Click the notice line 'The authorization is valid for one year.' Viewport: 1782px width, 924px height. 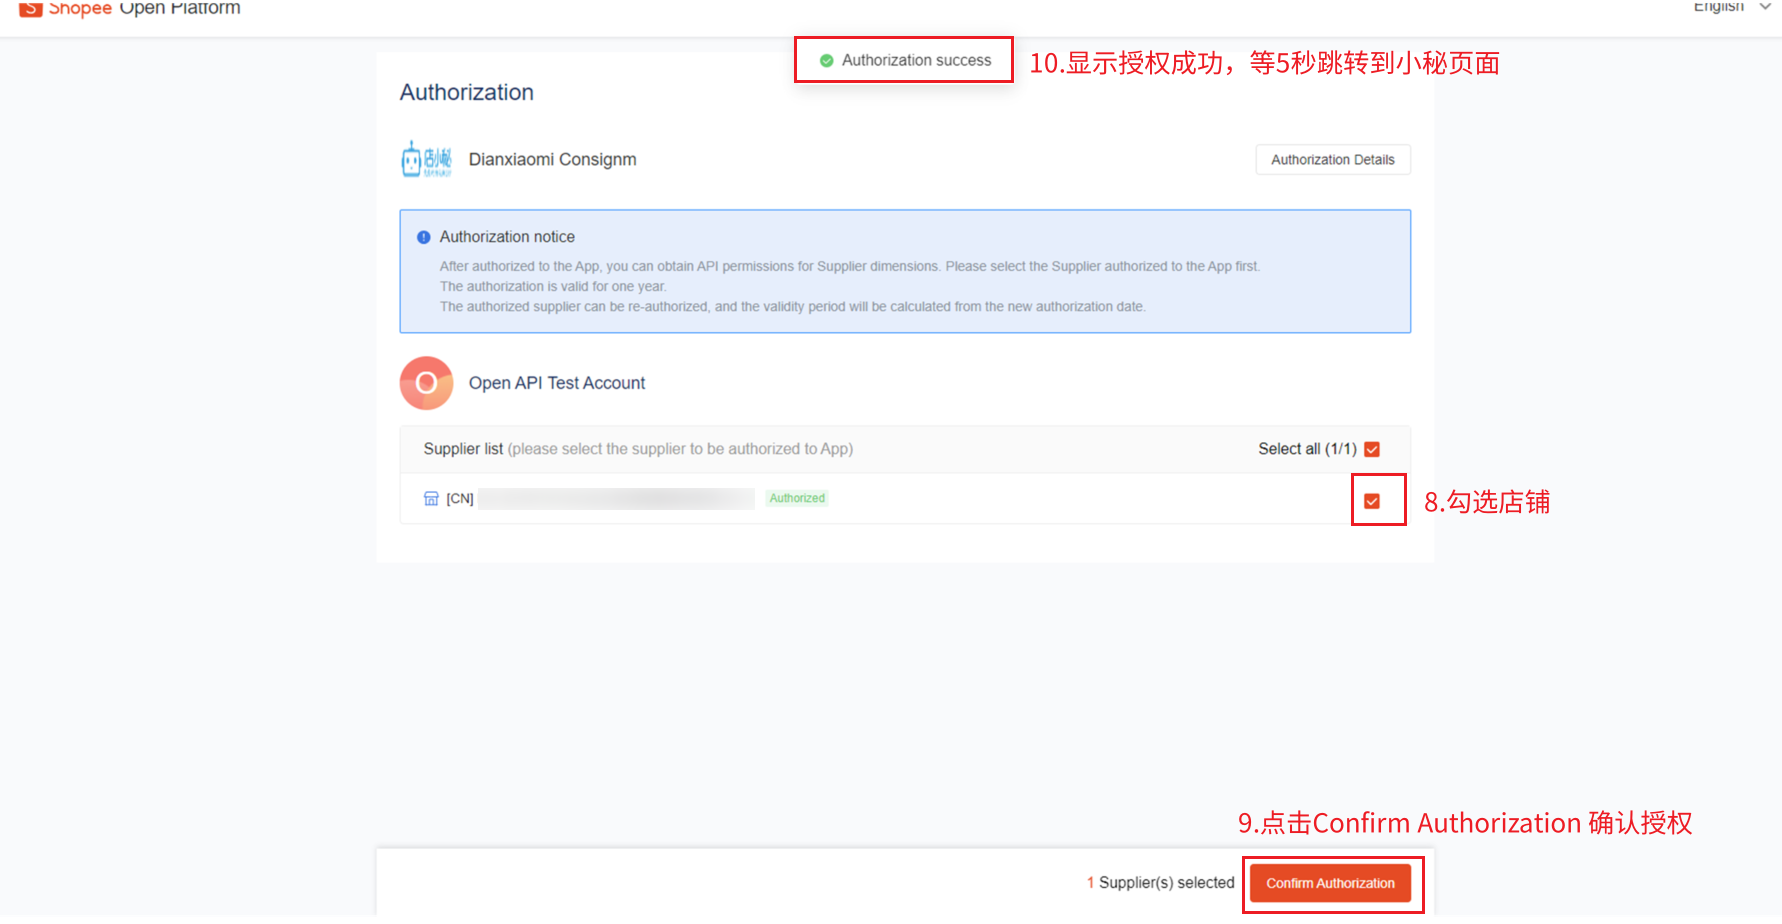point(553,287)
